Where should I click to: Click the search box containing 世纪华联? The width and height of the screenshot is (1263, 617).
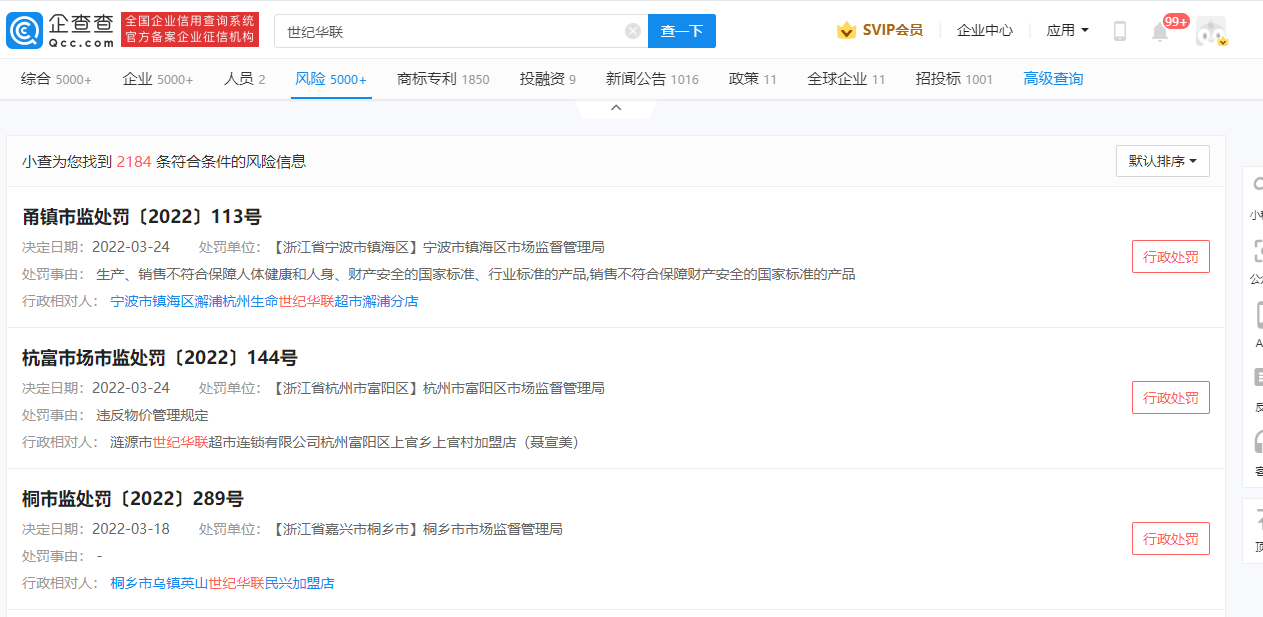461,31
